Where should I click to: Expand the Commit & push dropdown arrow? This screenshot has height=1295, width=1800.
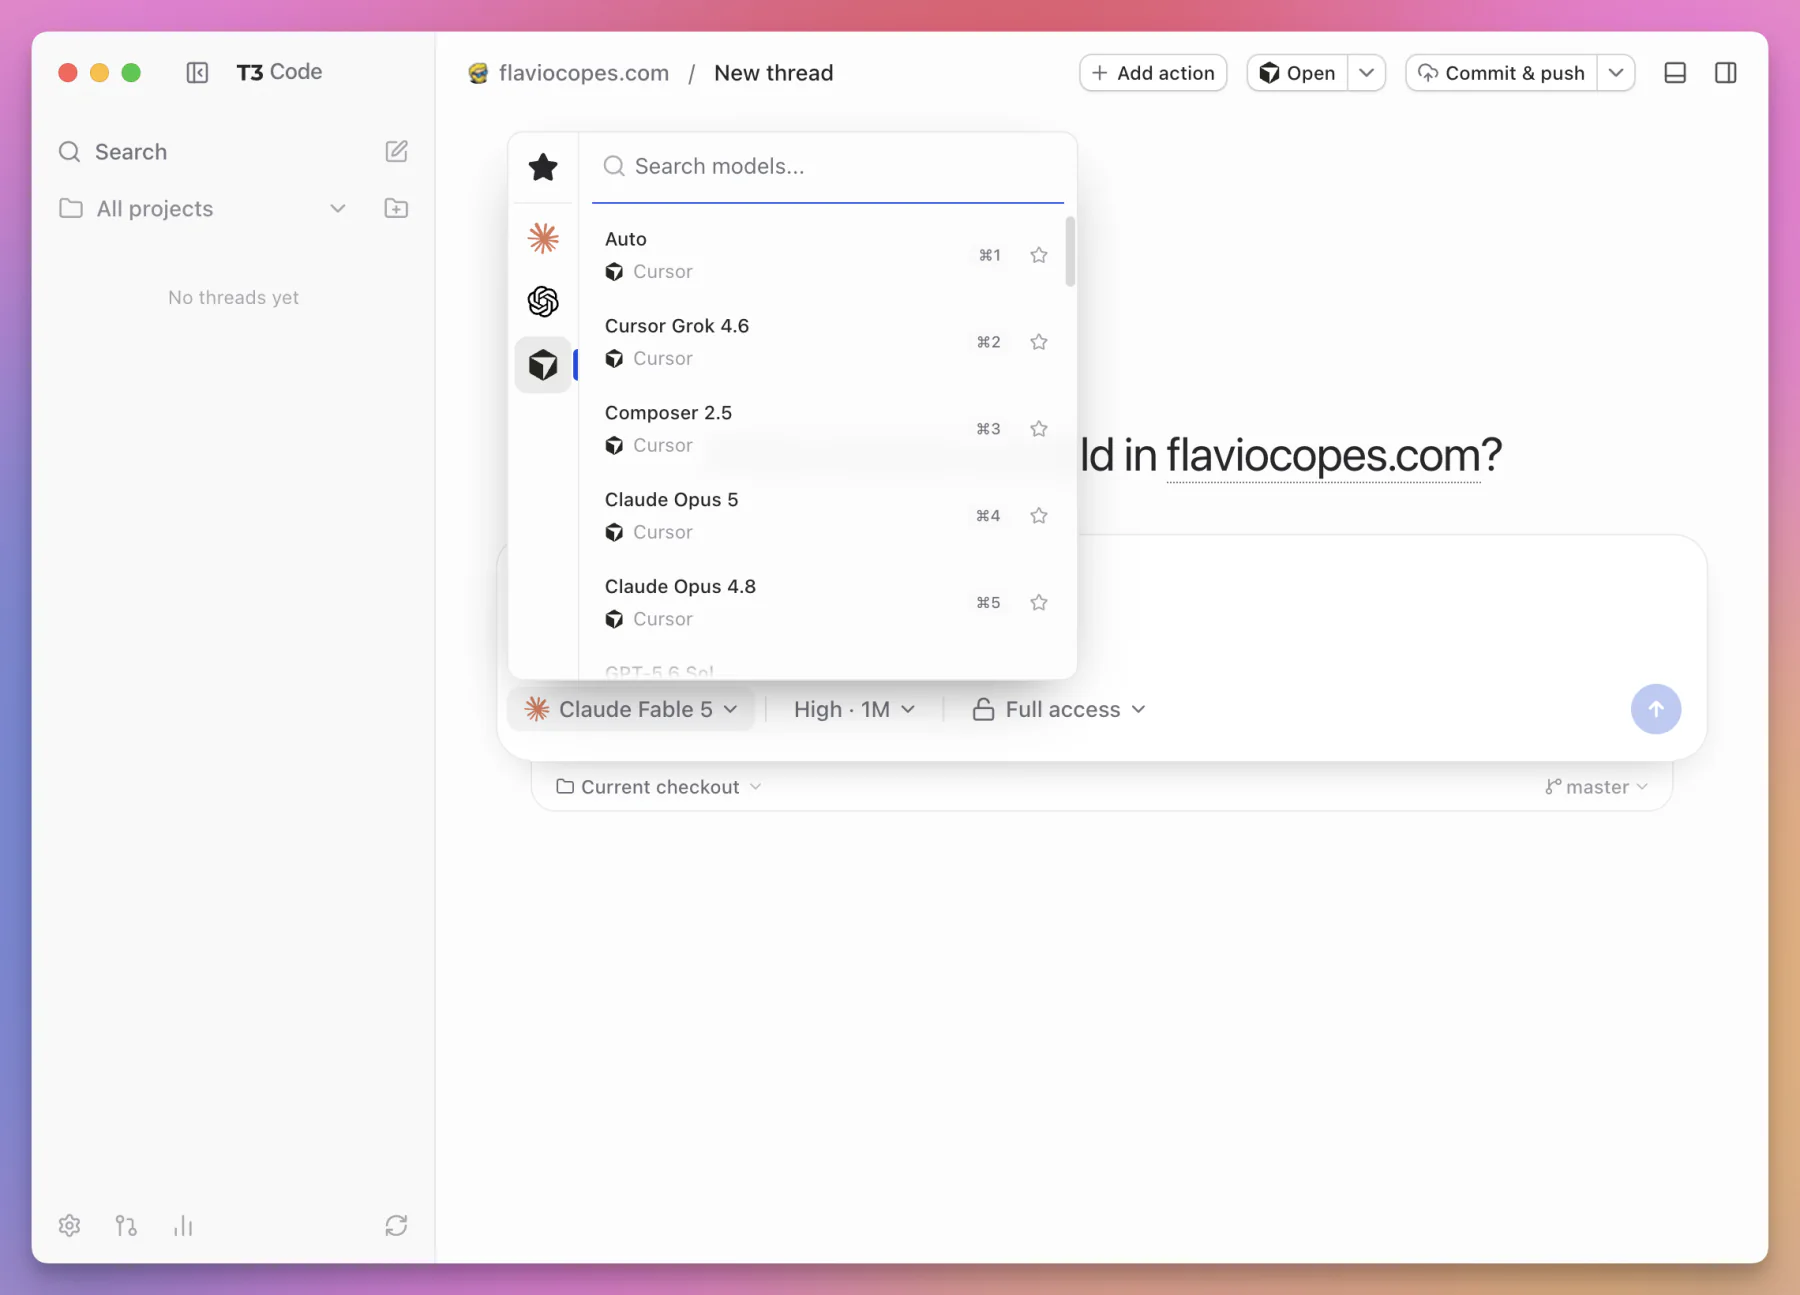pos(1616,73)
